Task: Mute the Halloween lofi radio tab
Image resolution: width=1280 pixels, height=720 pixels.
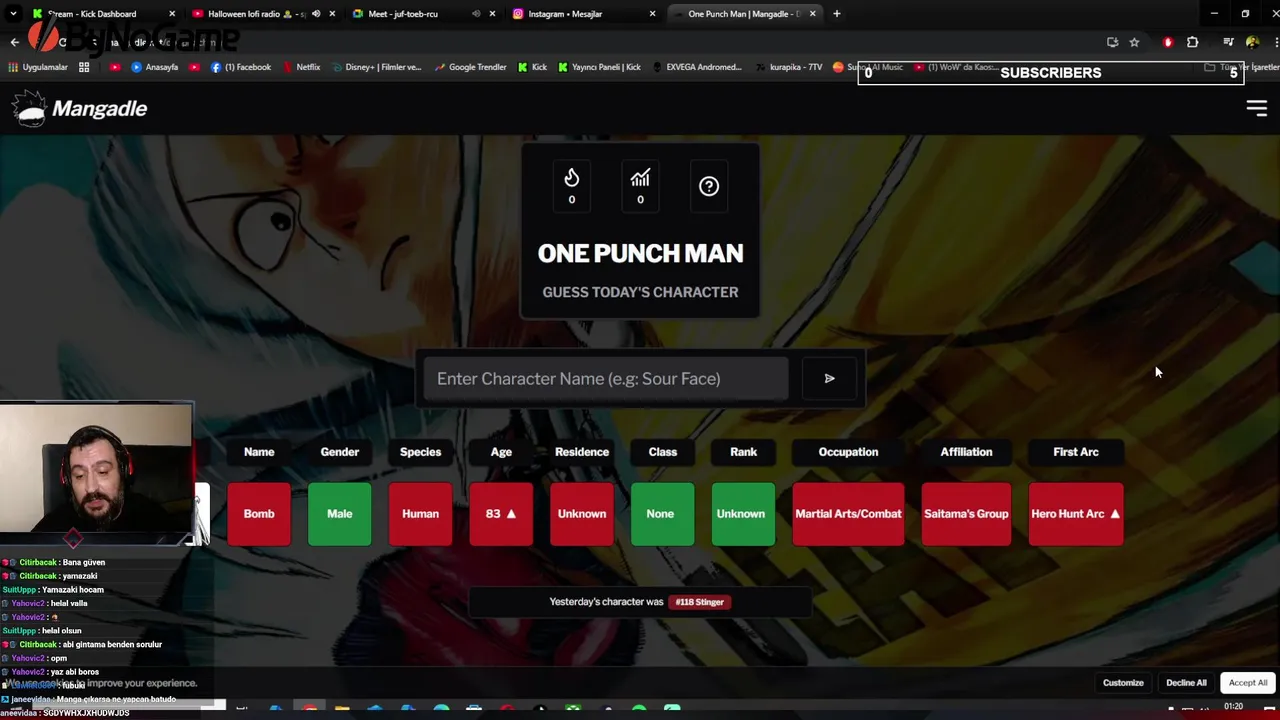Action: point(316,14)
